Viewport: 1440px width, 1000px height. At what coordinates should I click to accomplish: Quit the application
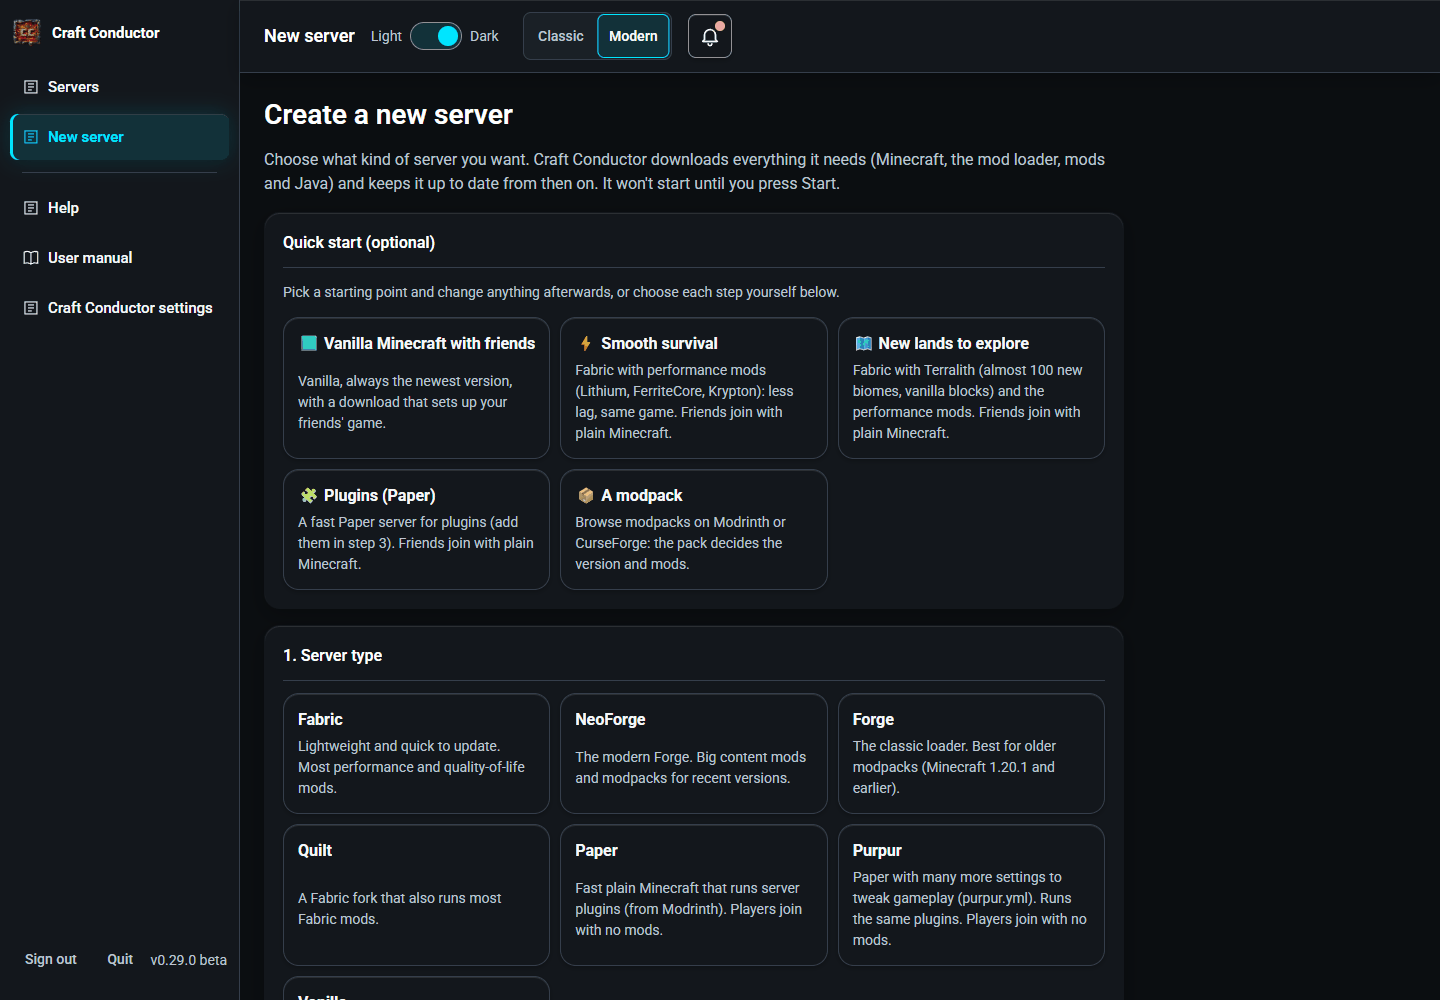coord(120,959)
